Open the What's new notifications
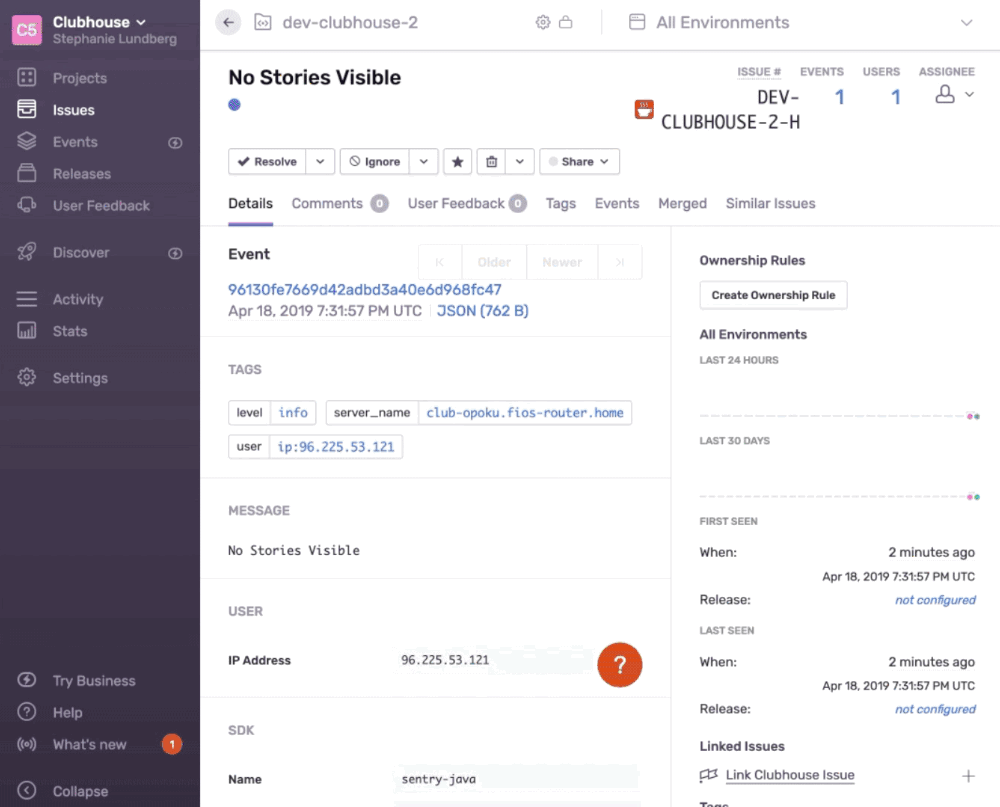 click(89, 744)
